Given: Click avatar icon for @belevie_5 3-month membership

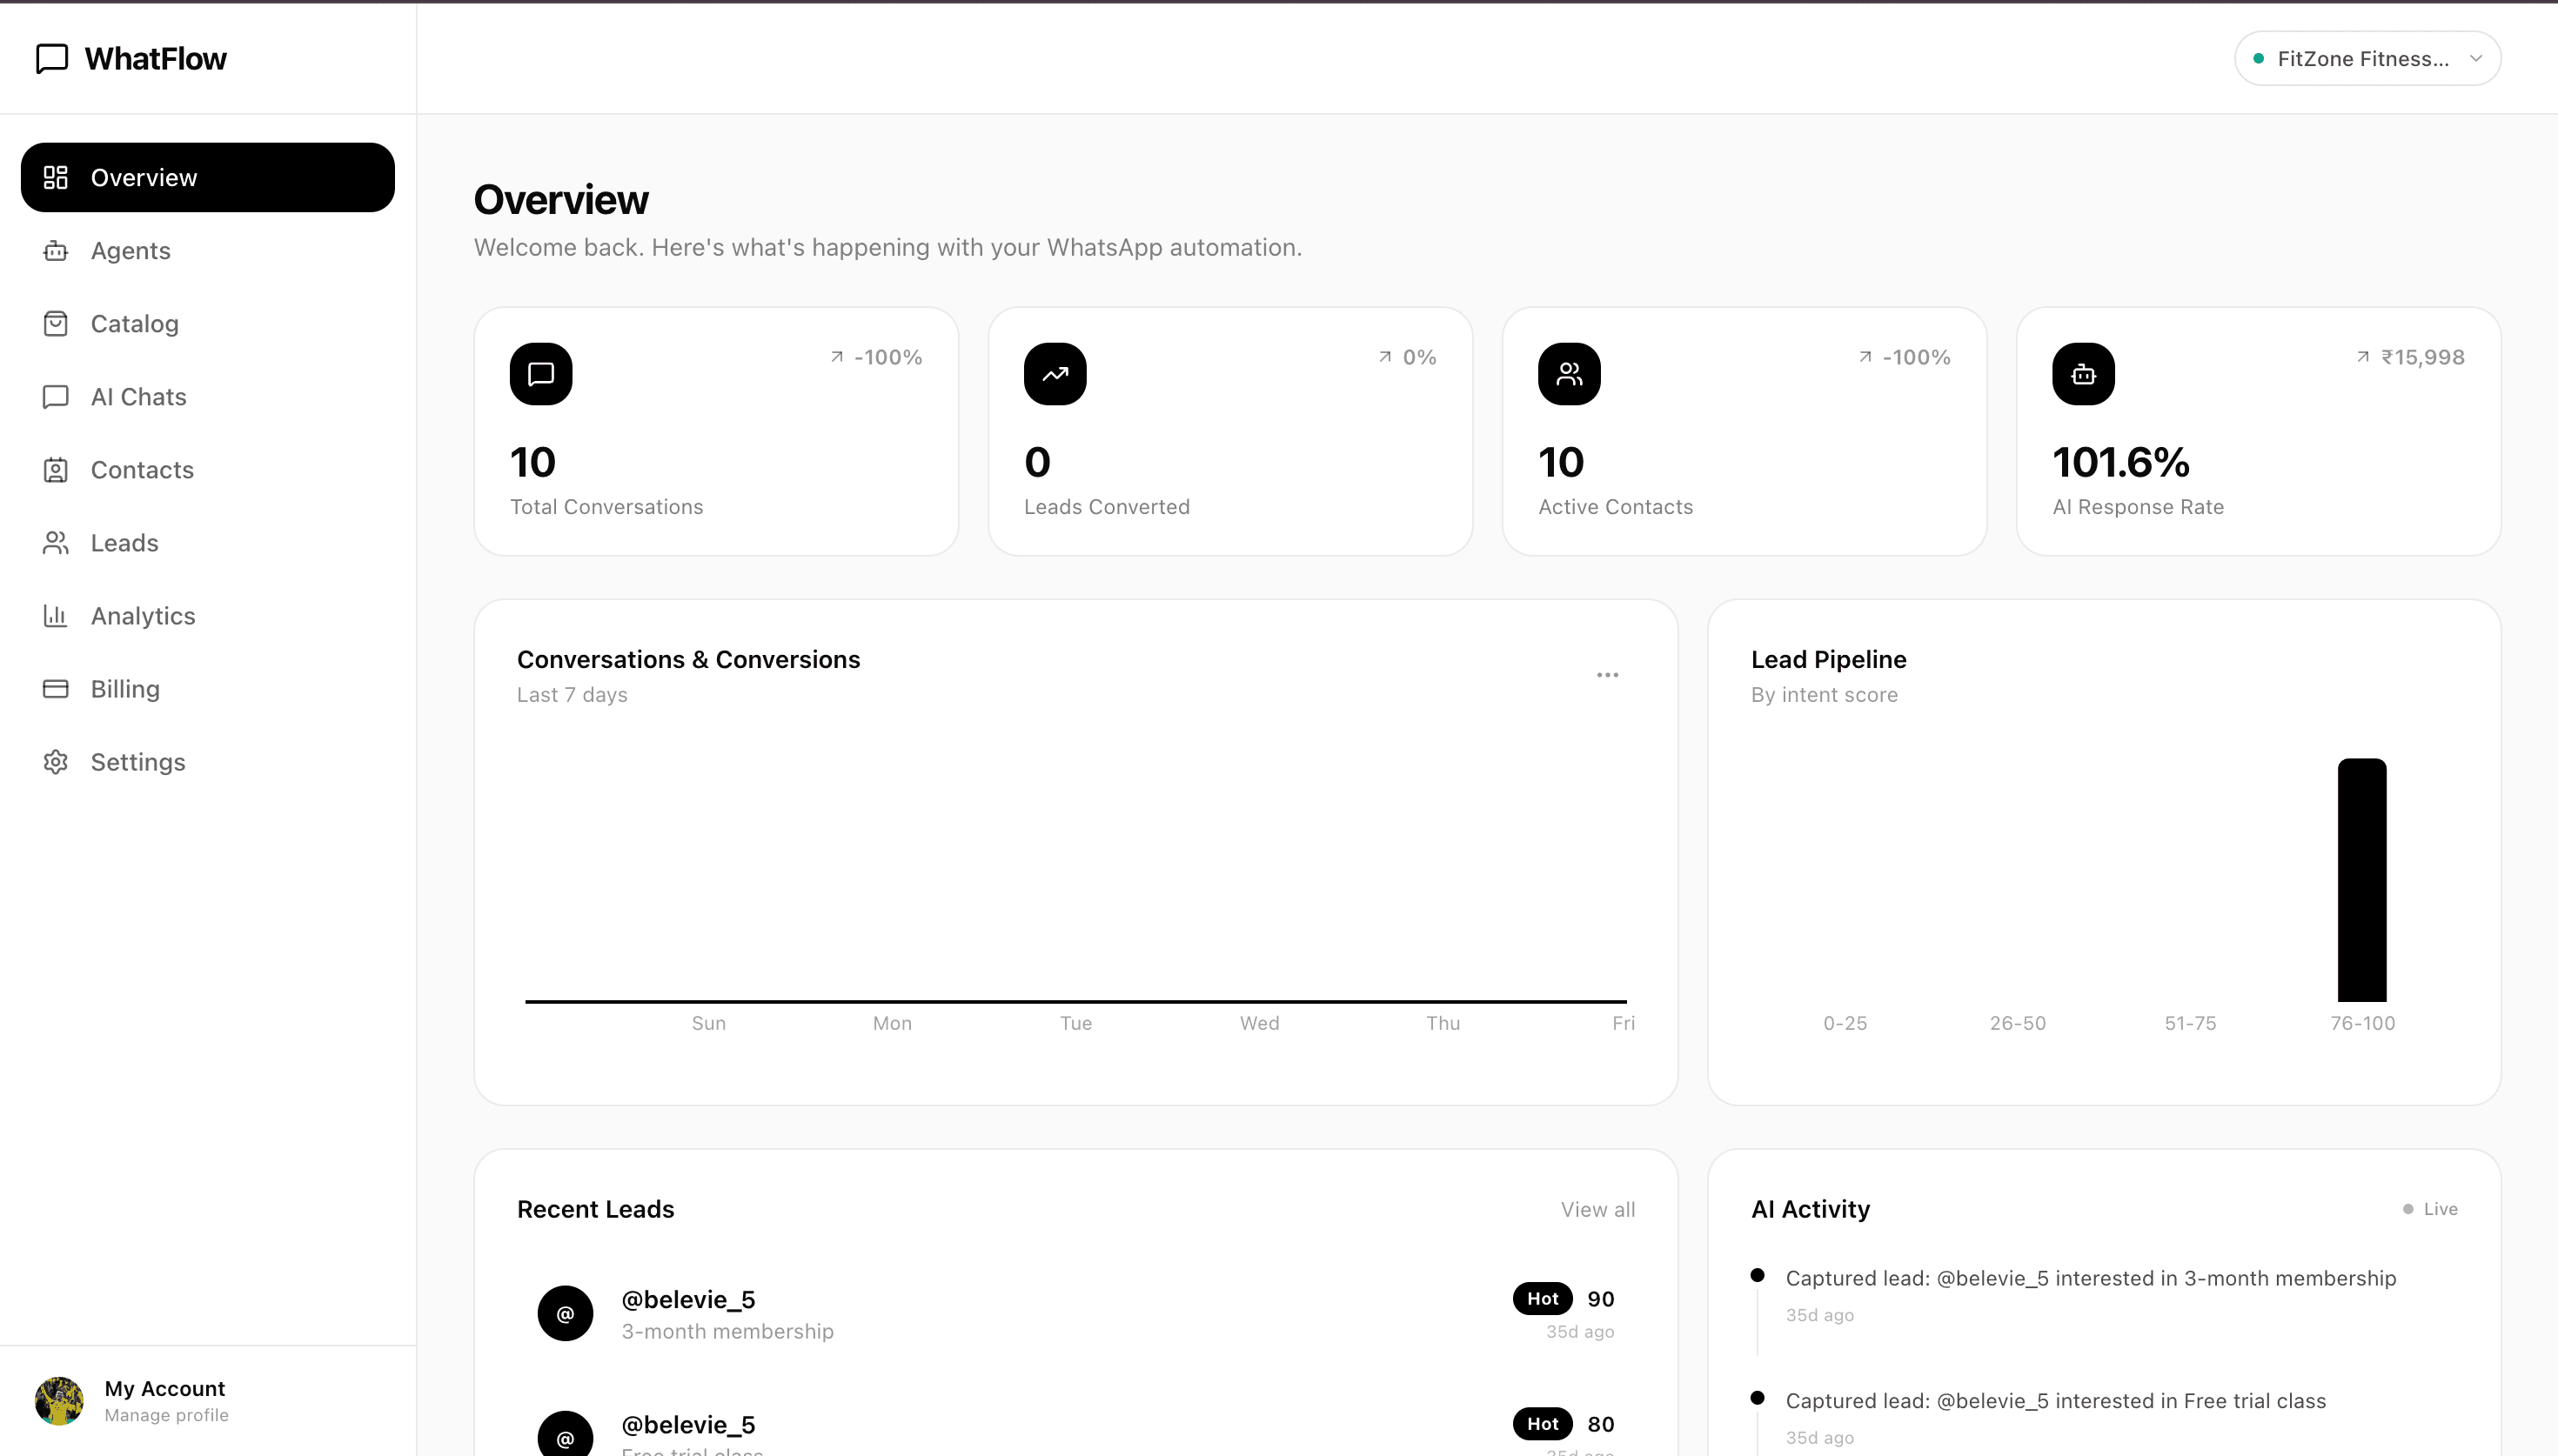Looking at the screenshot, I should 565,1313.
